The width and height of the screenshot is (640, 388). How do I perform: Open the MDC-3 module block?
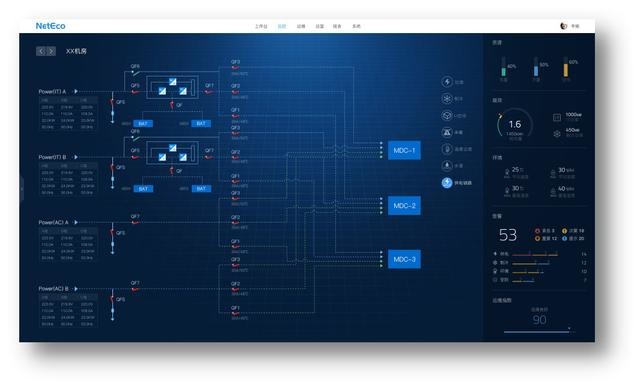tap(404, 259)
